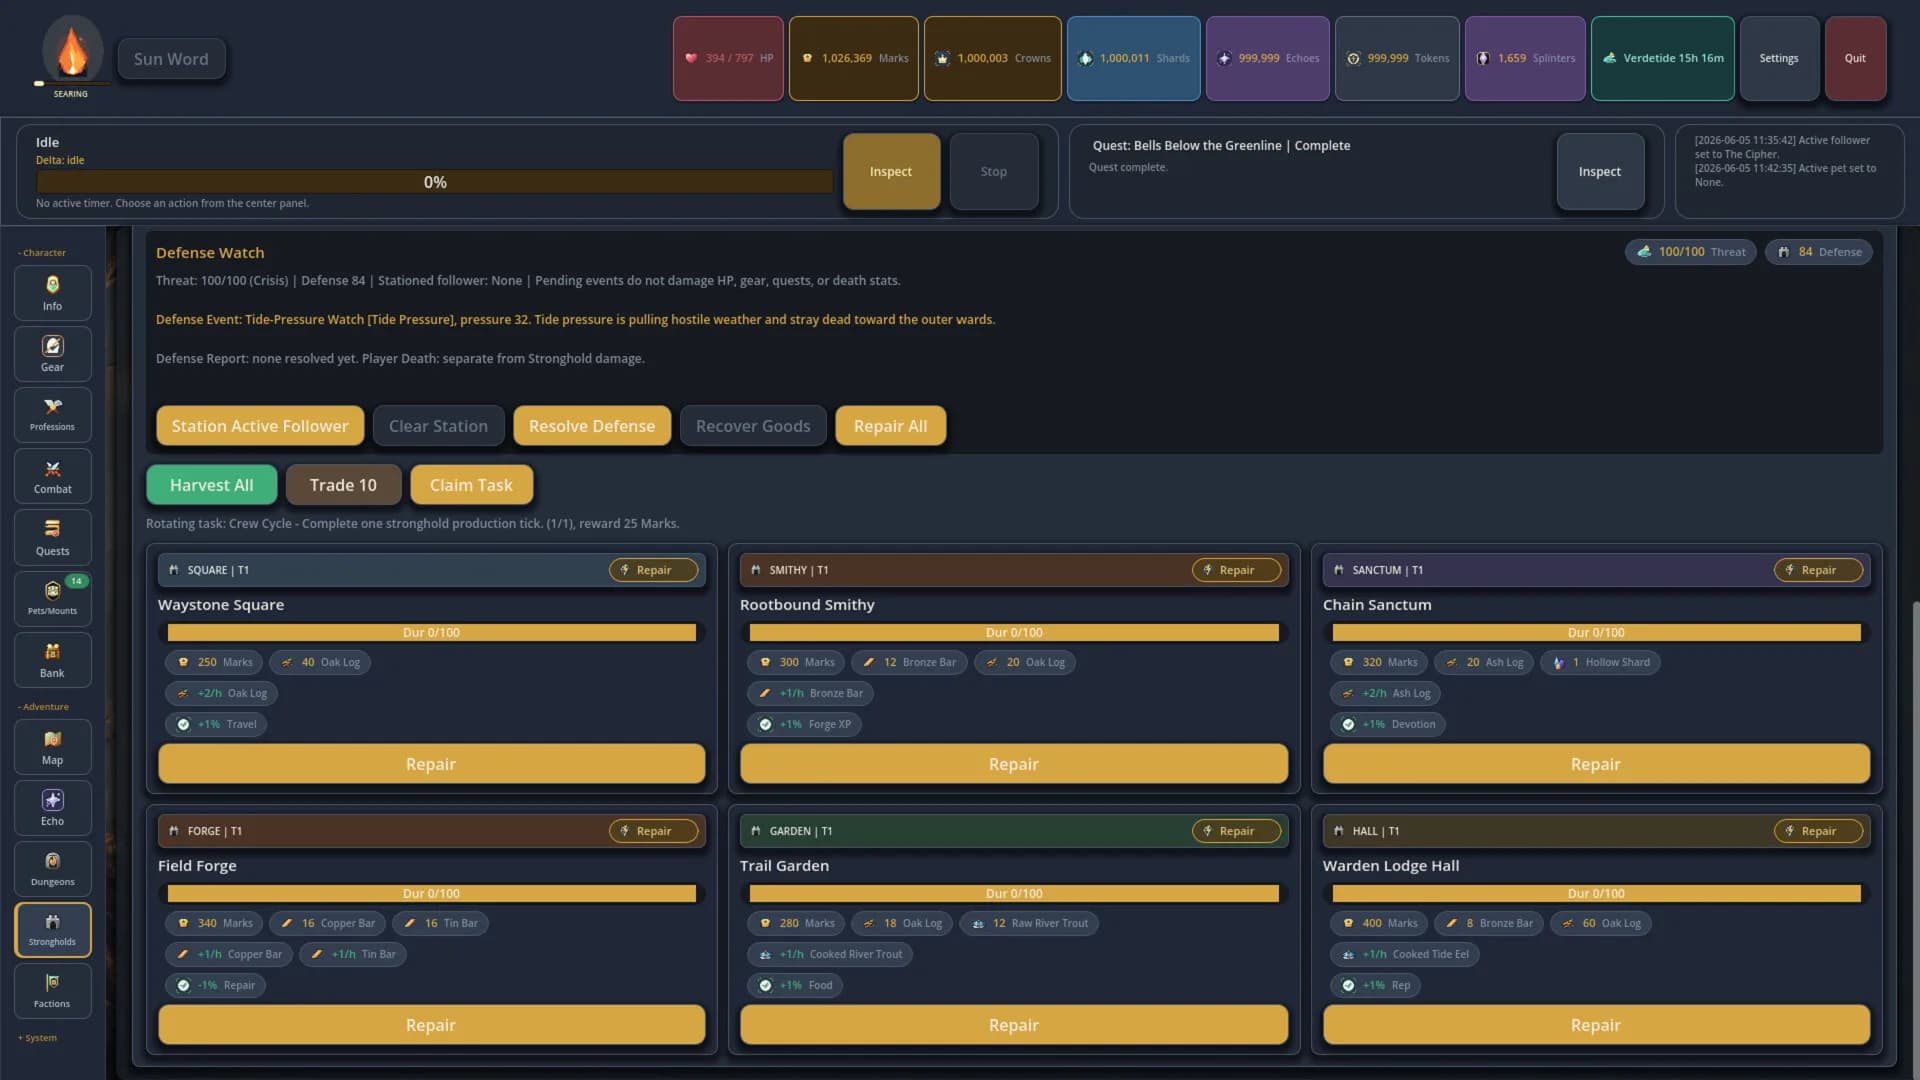
Task: Click the HP resource chip
Action: pyautogui.click(x=728, y=58)
